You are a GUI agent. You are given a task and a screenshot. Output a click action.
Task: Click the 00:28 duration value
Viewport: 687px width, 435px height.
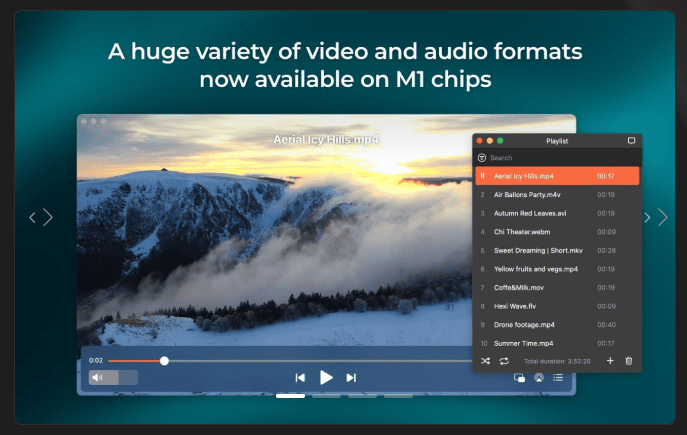[606, 251]
